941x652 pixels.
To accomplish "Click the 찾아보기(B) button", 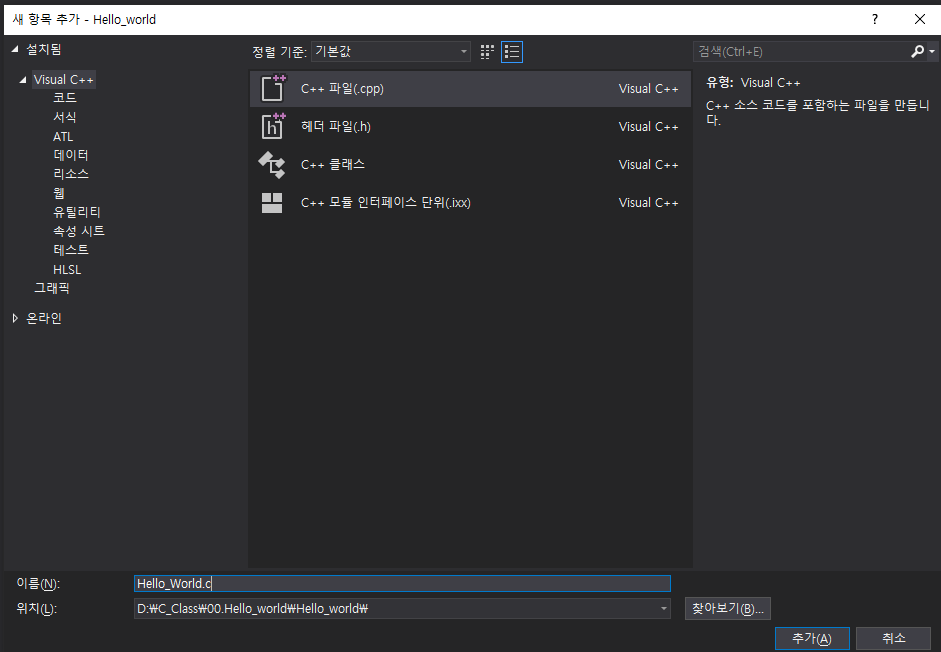I will pyautogui.click(x=727, y=608).
